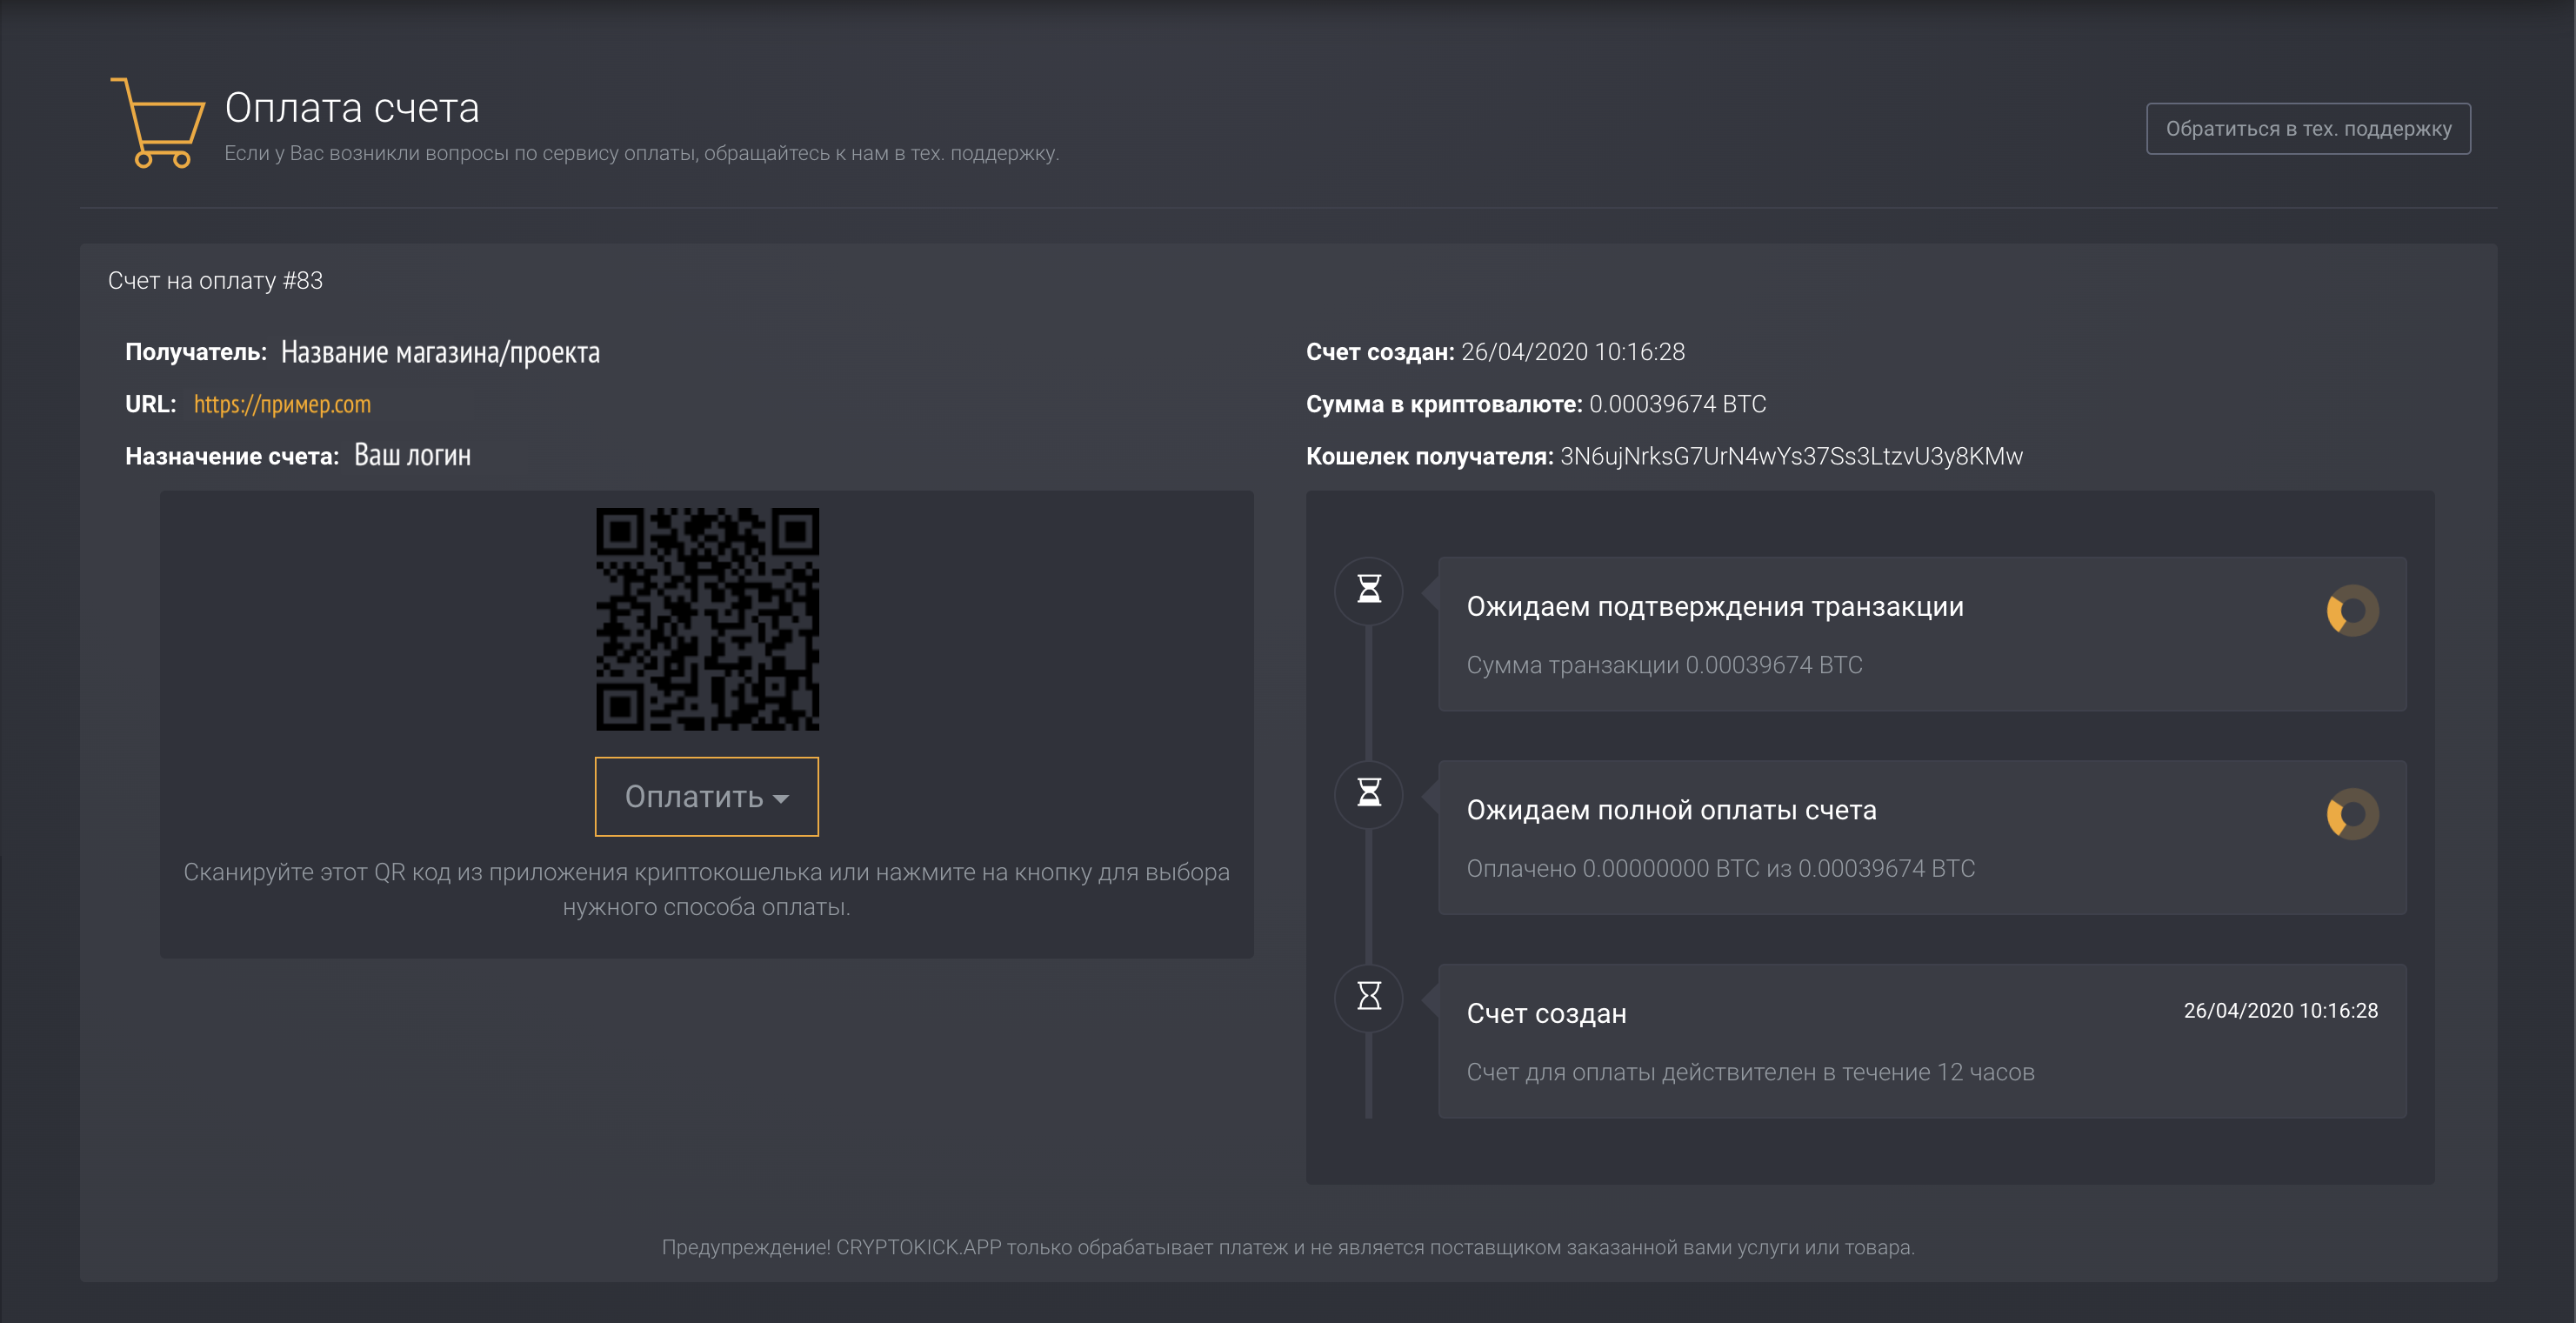The image size is (2576, 1323).
Task: Click created date '26/04/2020 10:16:28' near the amount
Action: pos(1573,352)
